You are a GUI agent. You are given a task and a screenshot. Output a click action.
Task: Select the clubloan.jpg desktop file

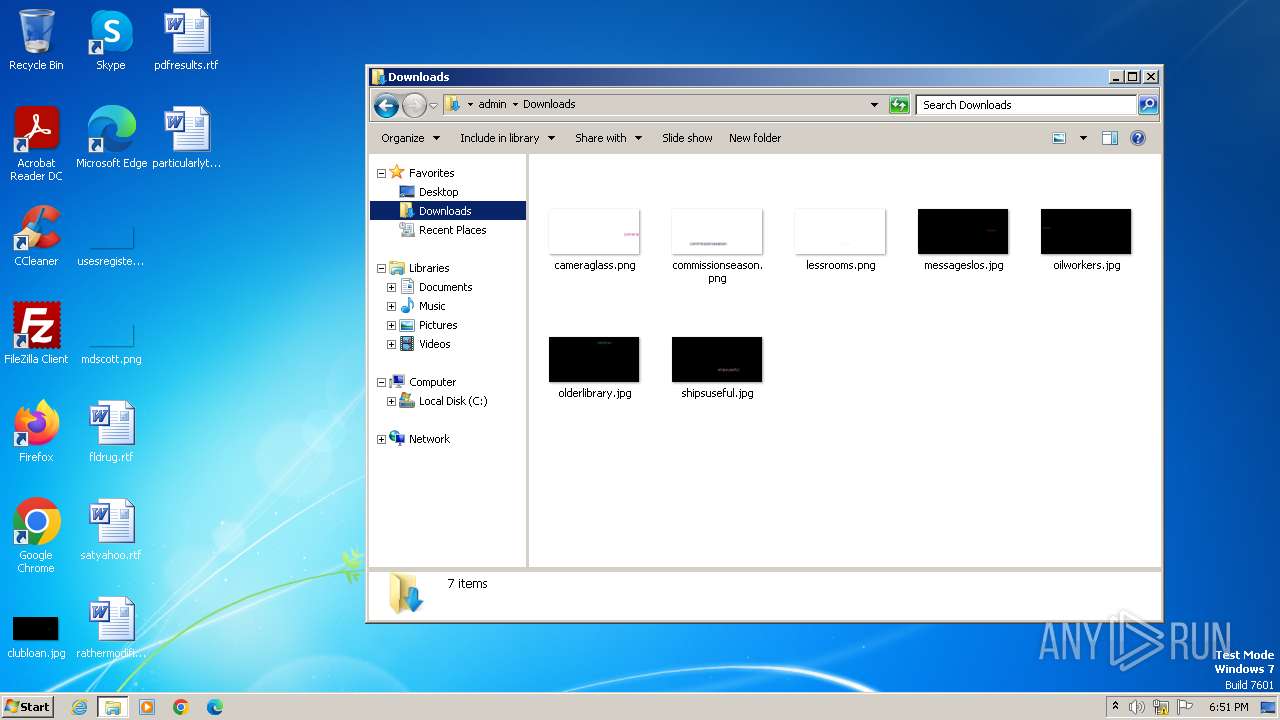[36, 636]
